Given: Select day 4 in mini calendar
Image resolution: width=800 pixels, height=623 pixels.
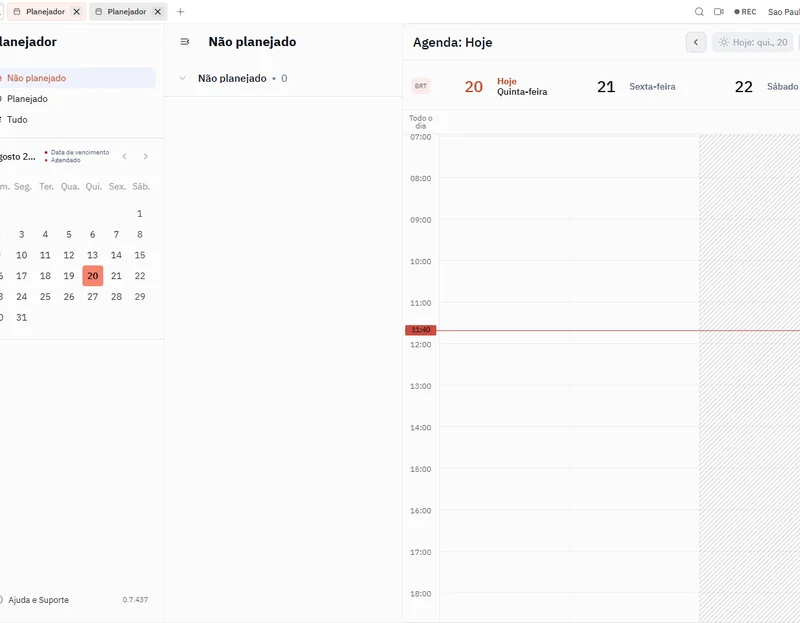Looking at the screenshot, I should click(x=45, y=235).
